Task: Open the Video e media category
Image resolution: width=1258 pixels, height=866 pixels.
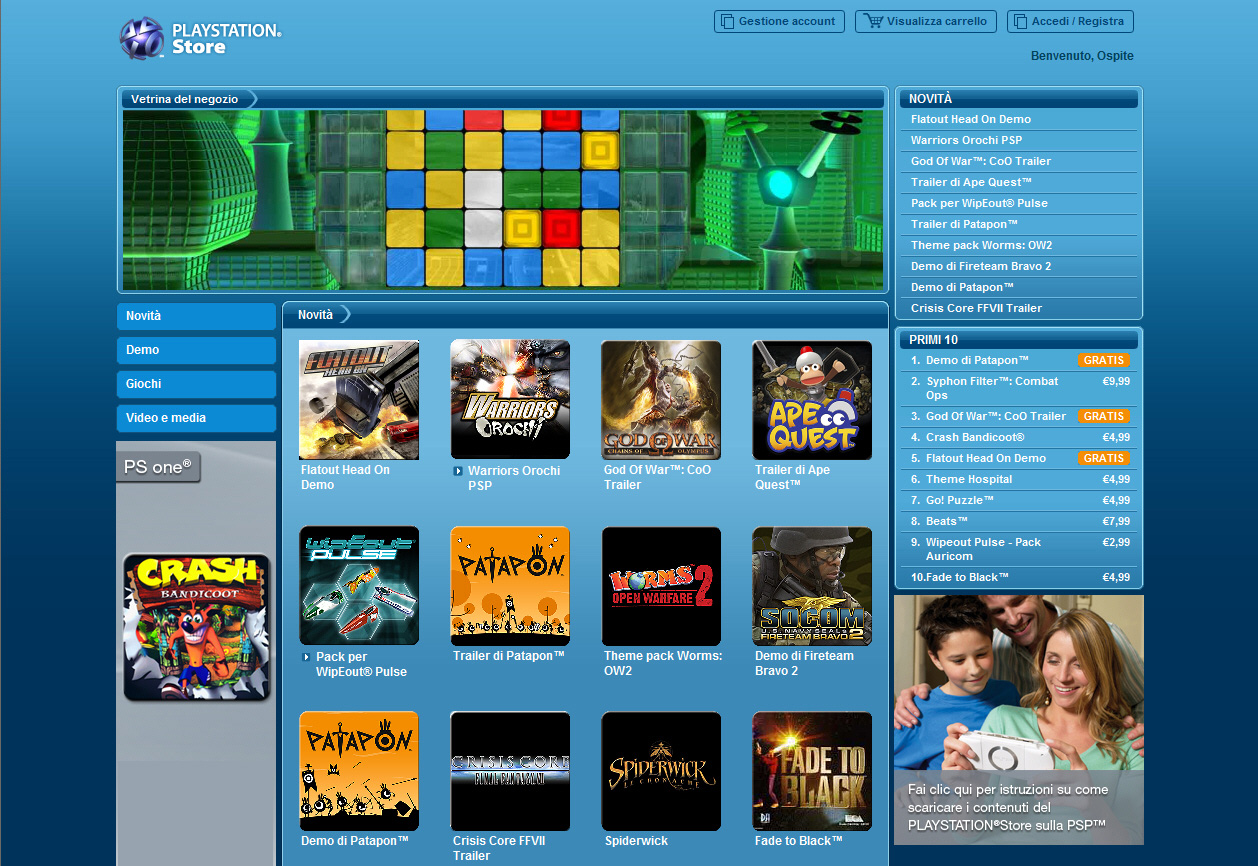Action: (x=196, y=418)
